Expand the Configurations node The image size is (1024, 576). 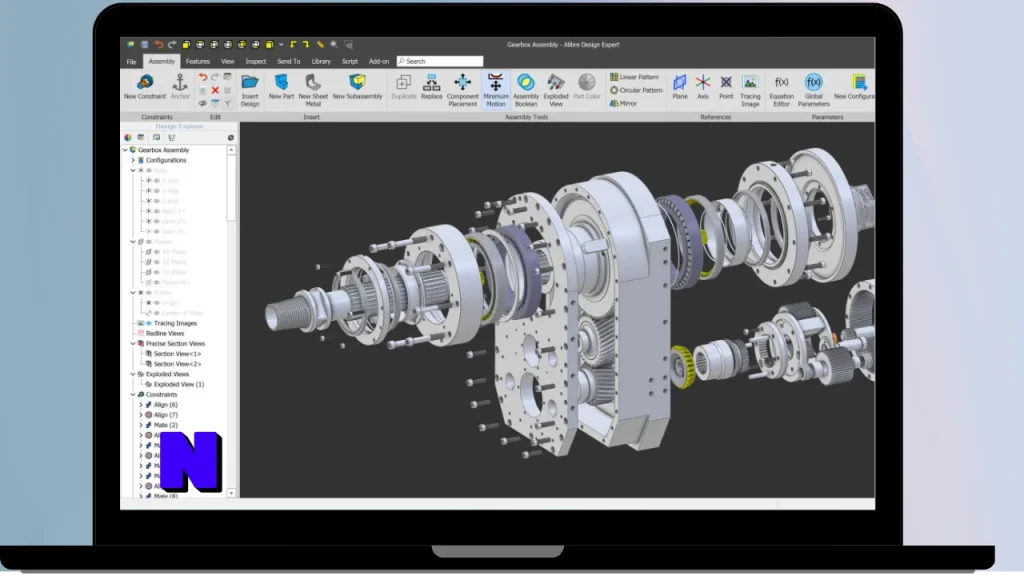click(x=133, y=160)
